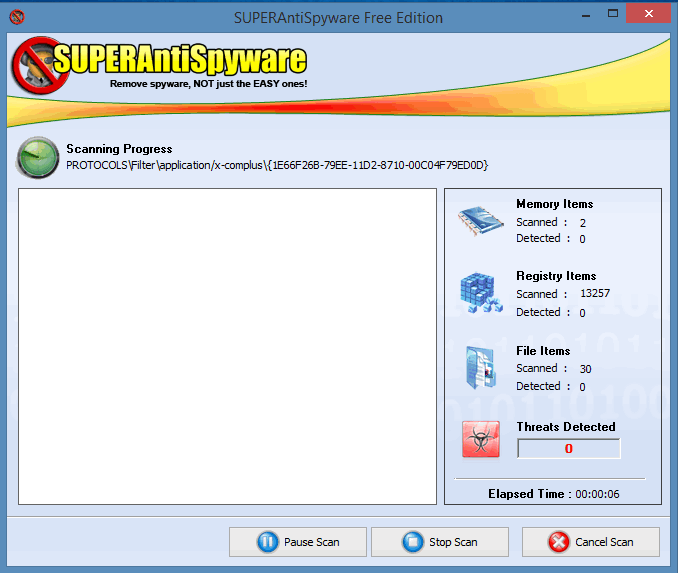The width and height of the screenshot is (678, 573).
Task: Click the Memory Items chip icon
Action: point(481,221)
